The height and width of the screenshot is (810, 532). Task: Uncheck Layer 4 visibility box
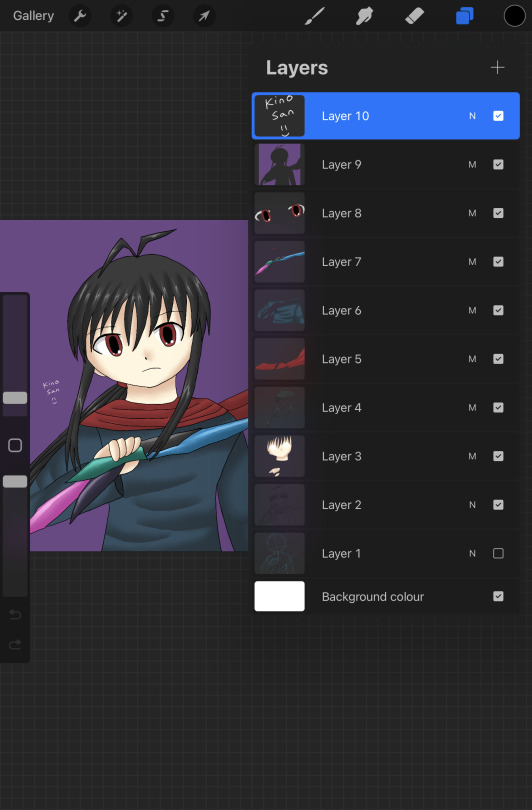498,407
